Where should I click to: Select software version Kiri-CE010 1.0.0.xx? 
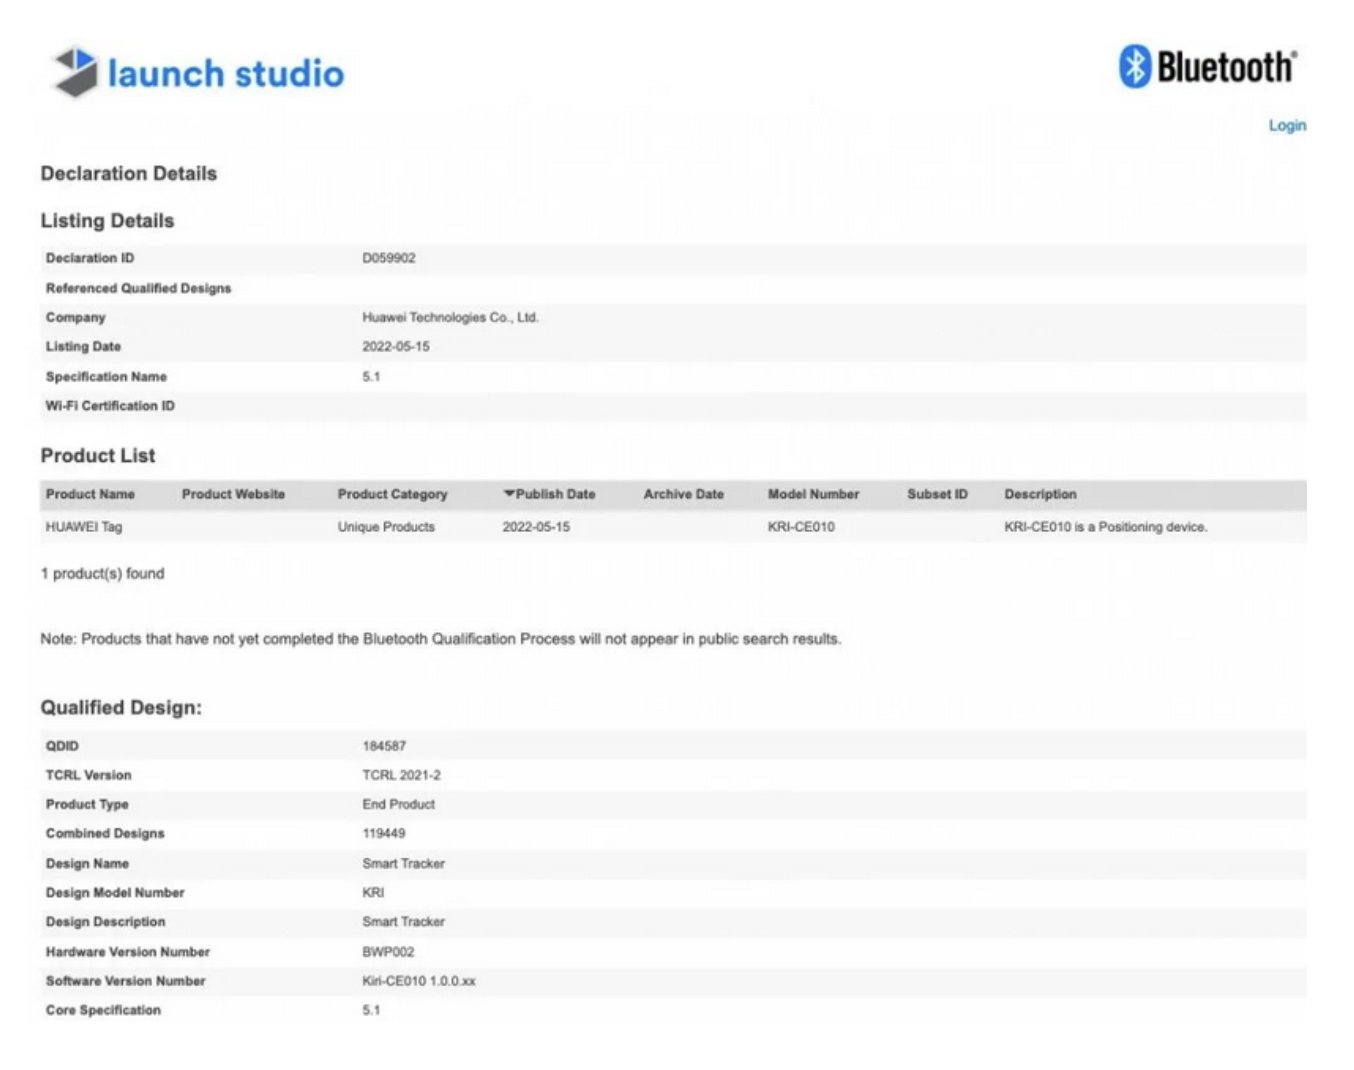[419, 981]
